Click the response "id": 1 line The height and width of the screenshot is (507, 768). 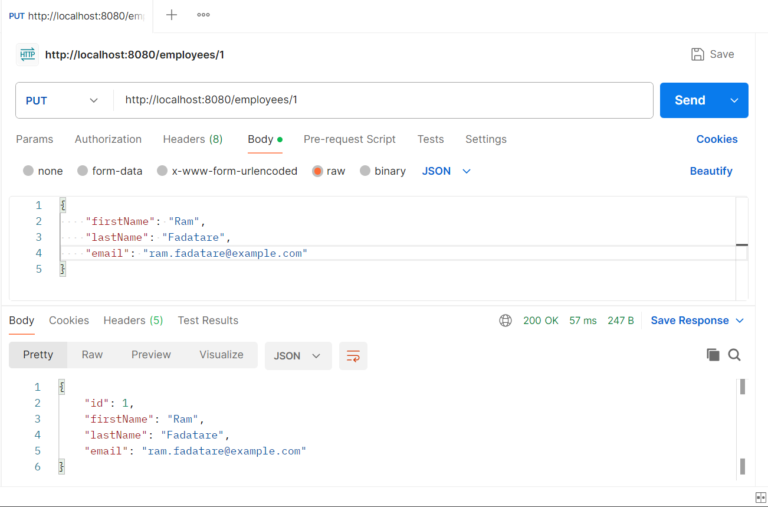109,403
